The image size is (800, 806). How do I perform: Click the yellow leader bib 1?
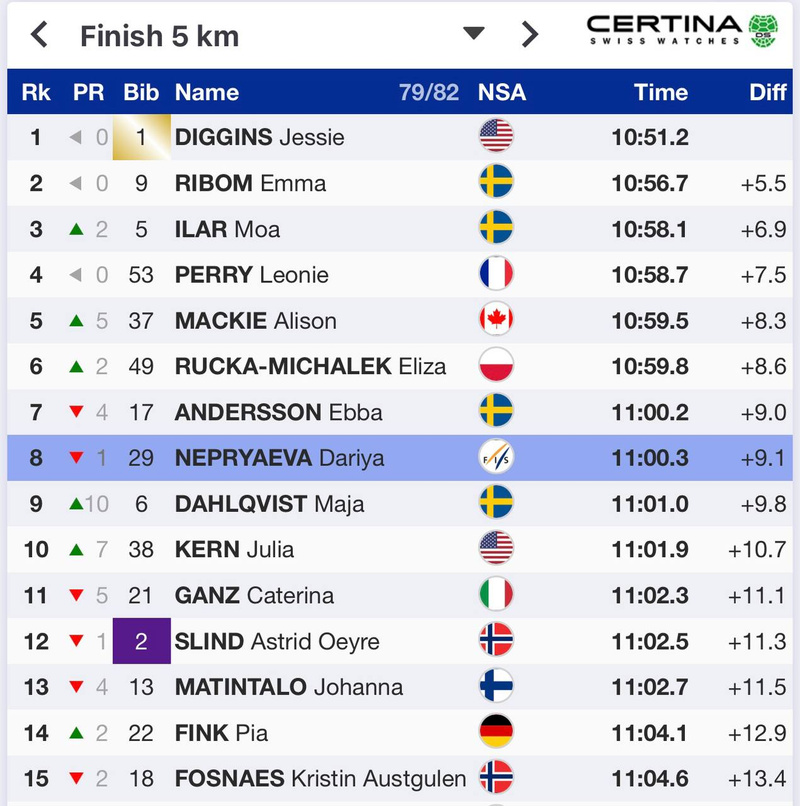tap(141, 138)
